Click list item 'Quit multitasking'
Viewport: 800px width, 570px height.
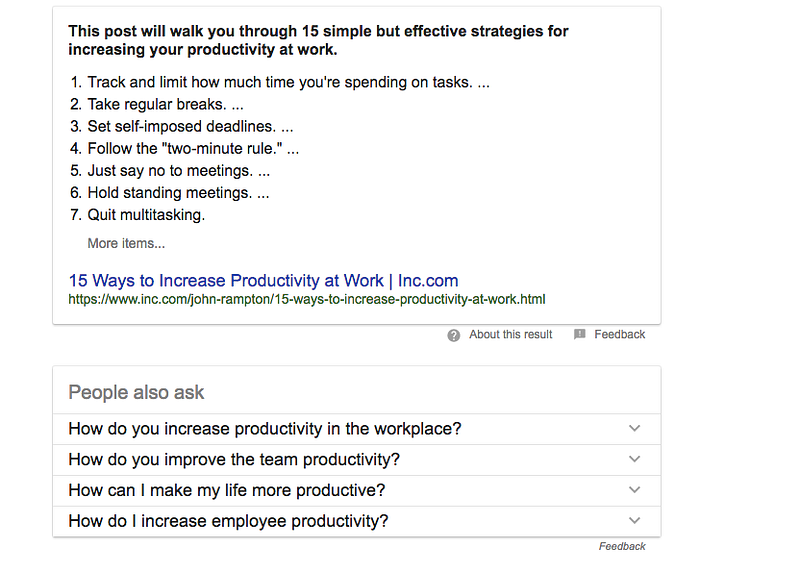(146, 215)
